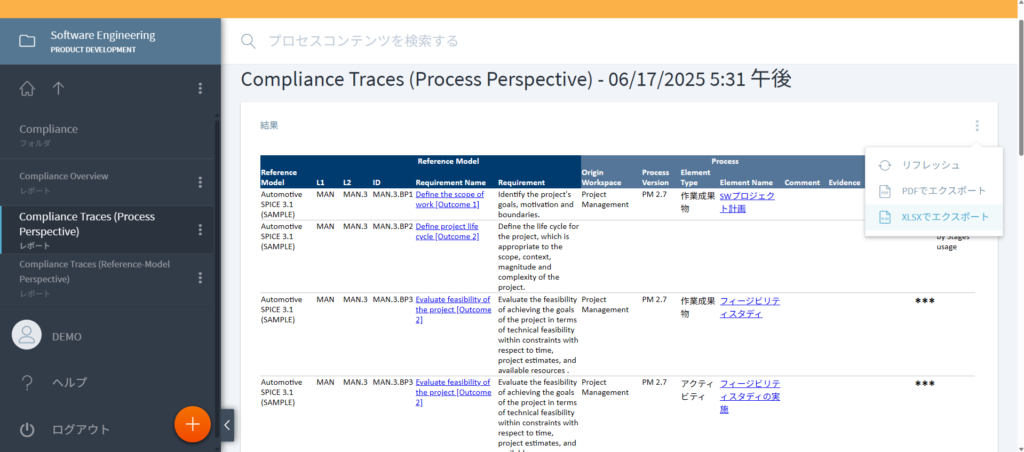Click the DEMO user avatar icon
Screen dimensions: 1024x452
click(27, 335)
